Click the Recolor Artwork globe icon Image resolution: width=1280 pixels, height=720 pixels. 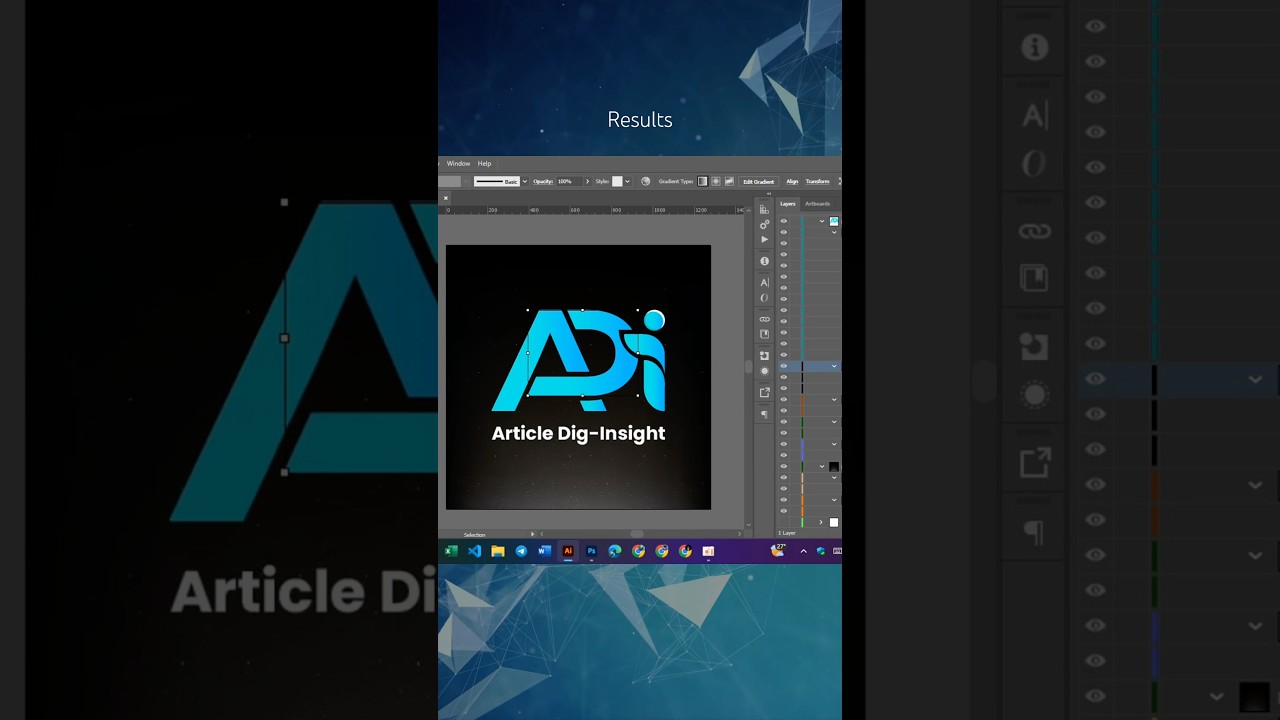(x=645, y=182)
